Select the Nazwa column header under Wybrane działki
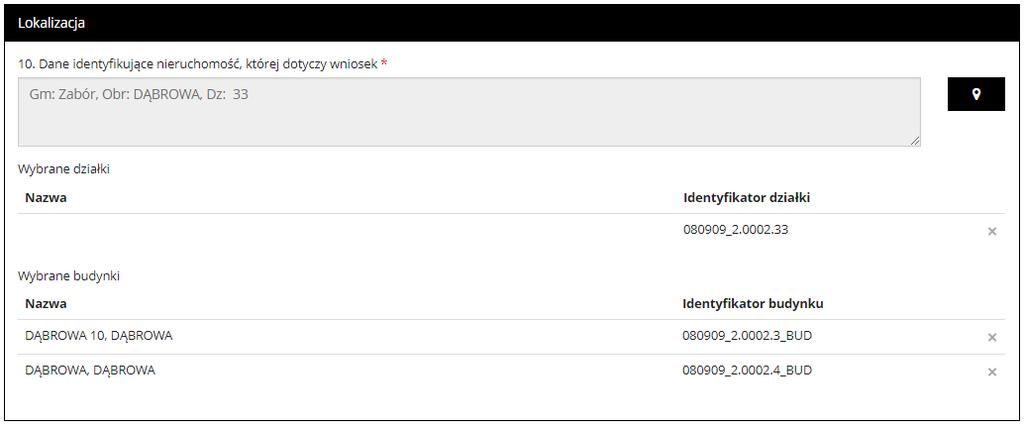The width and height of the screenshot is (1024, 426). coord(46,197)
